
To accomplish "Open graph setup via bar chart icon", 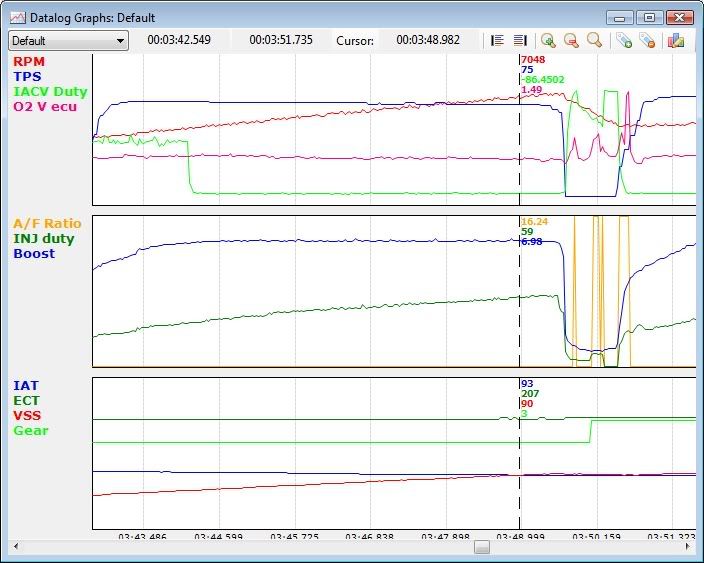I will [676, 40].
